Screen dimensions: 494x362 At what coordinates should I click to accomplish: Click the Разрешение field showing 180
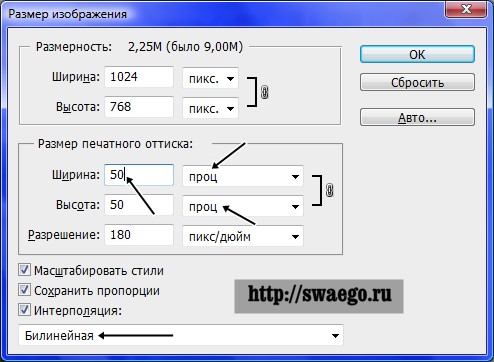139,235
